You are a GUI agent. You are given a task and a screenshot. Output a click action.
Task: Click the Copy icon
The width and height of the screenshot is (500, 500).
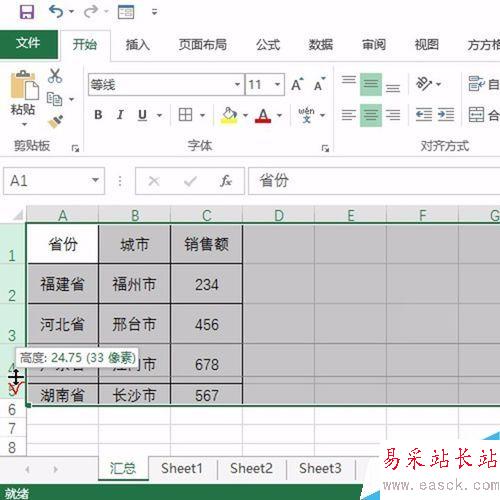click(x=54, y=99)
